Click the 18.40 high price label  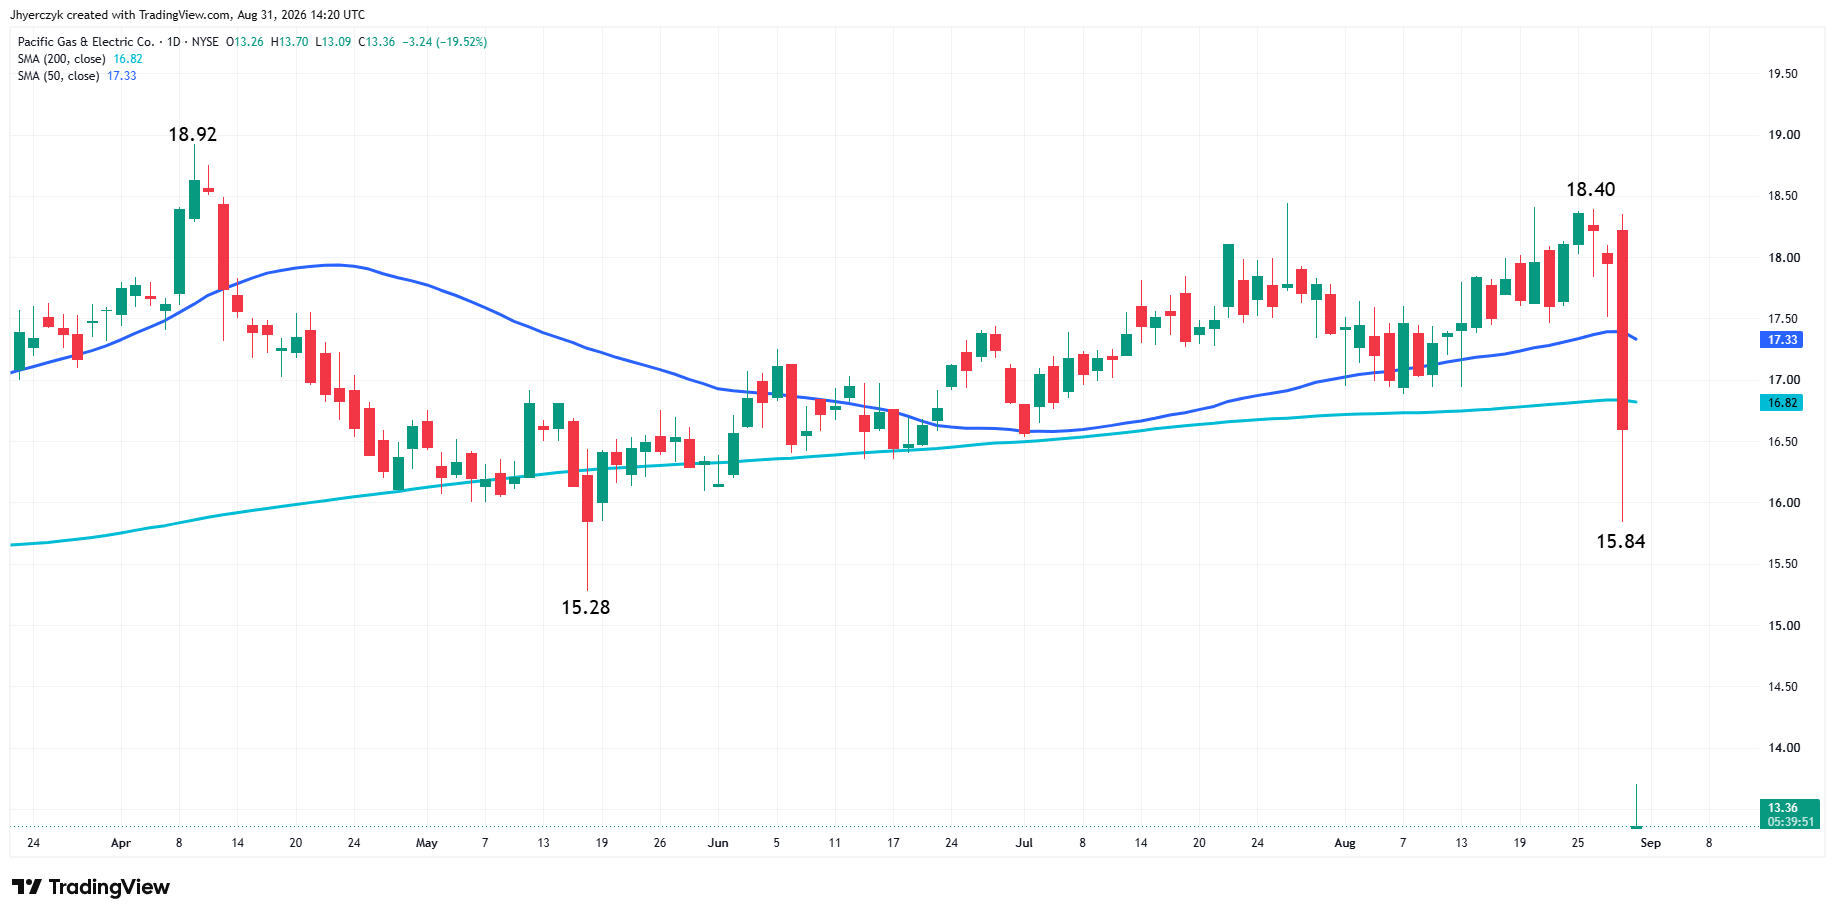click(1590, 189)
